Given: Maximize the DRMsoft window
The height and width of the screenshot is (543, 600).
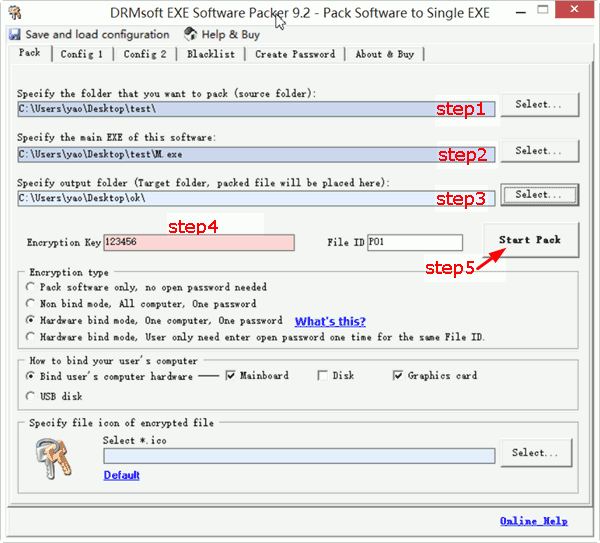Looking at the screenshot, I should [x=543, y=10].
